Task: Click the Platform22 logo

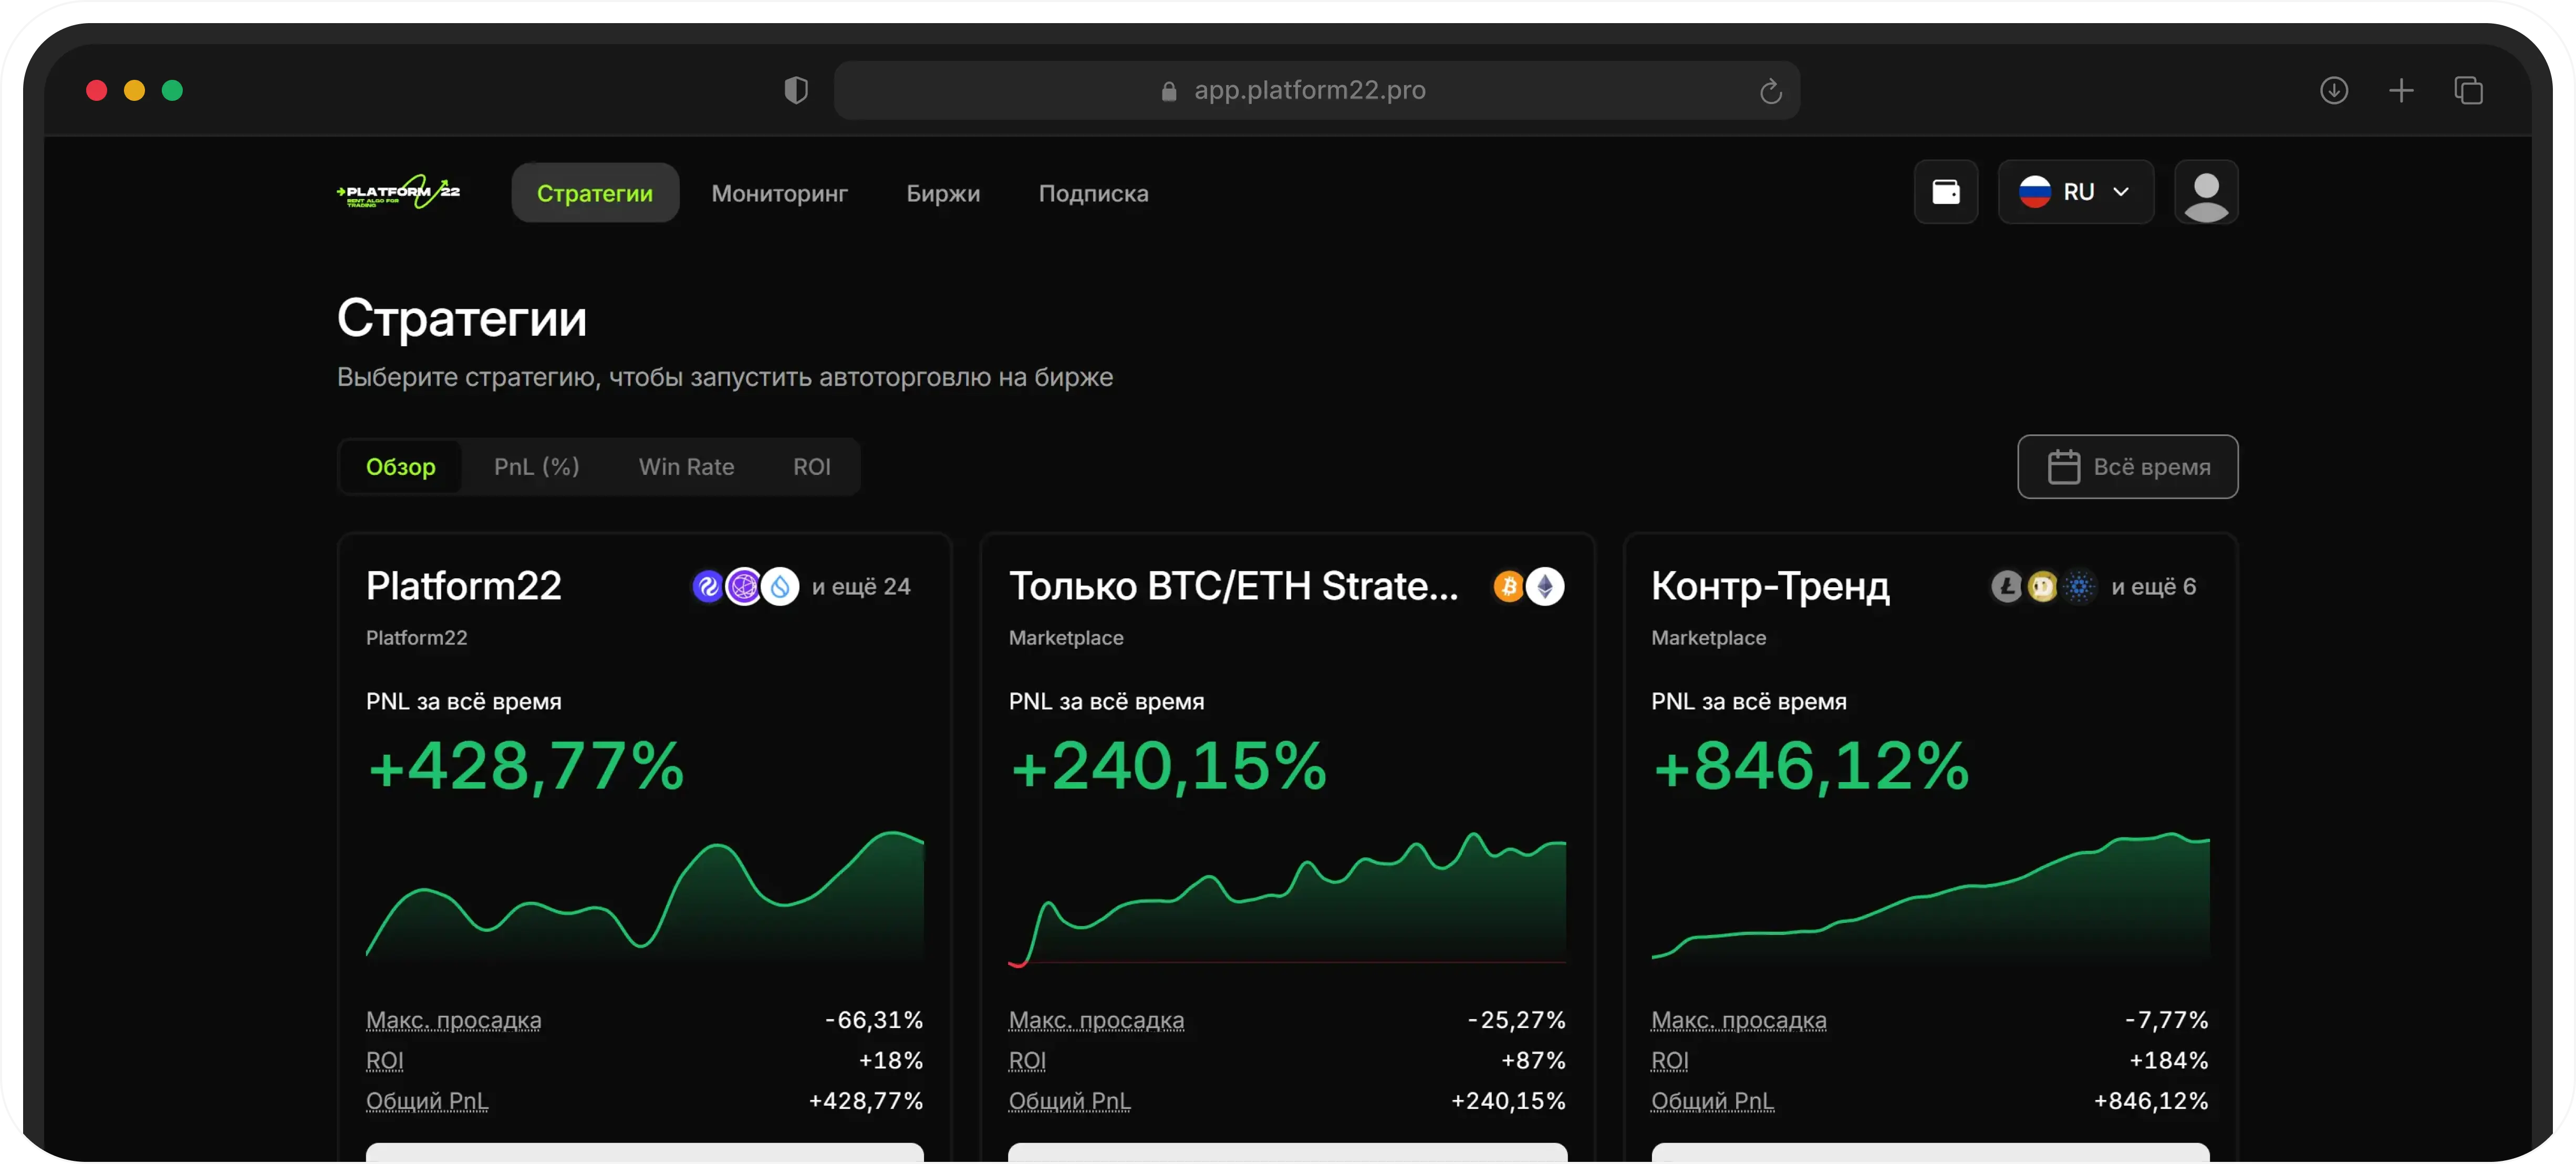Action: coord(398,191)
